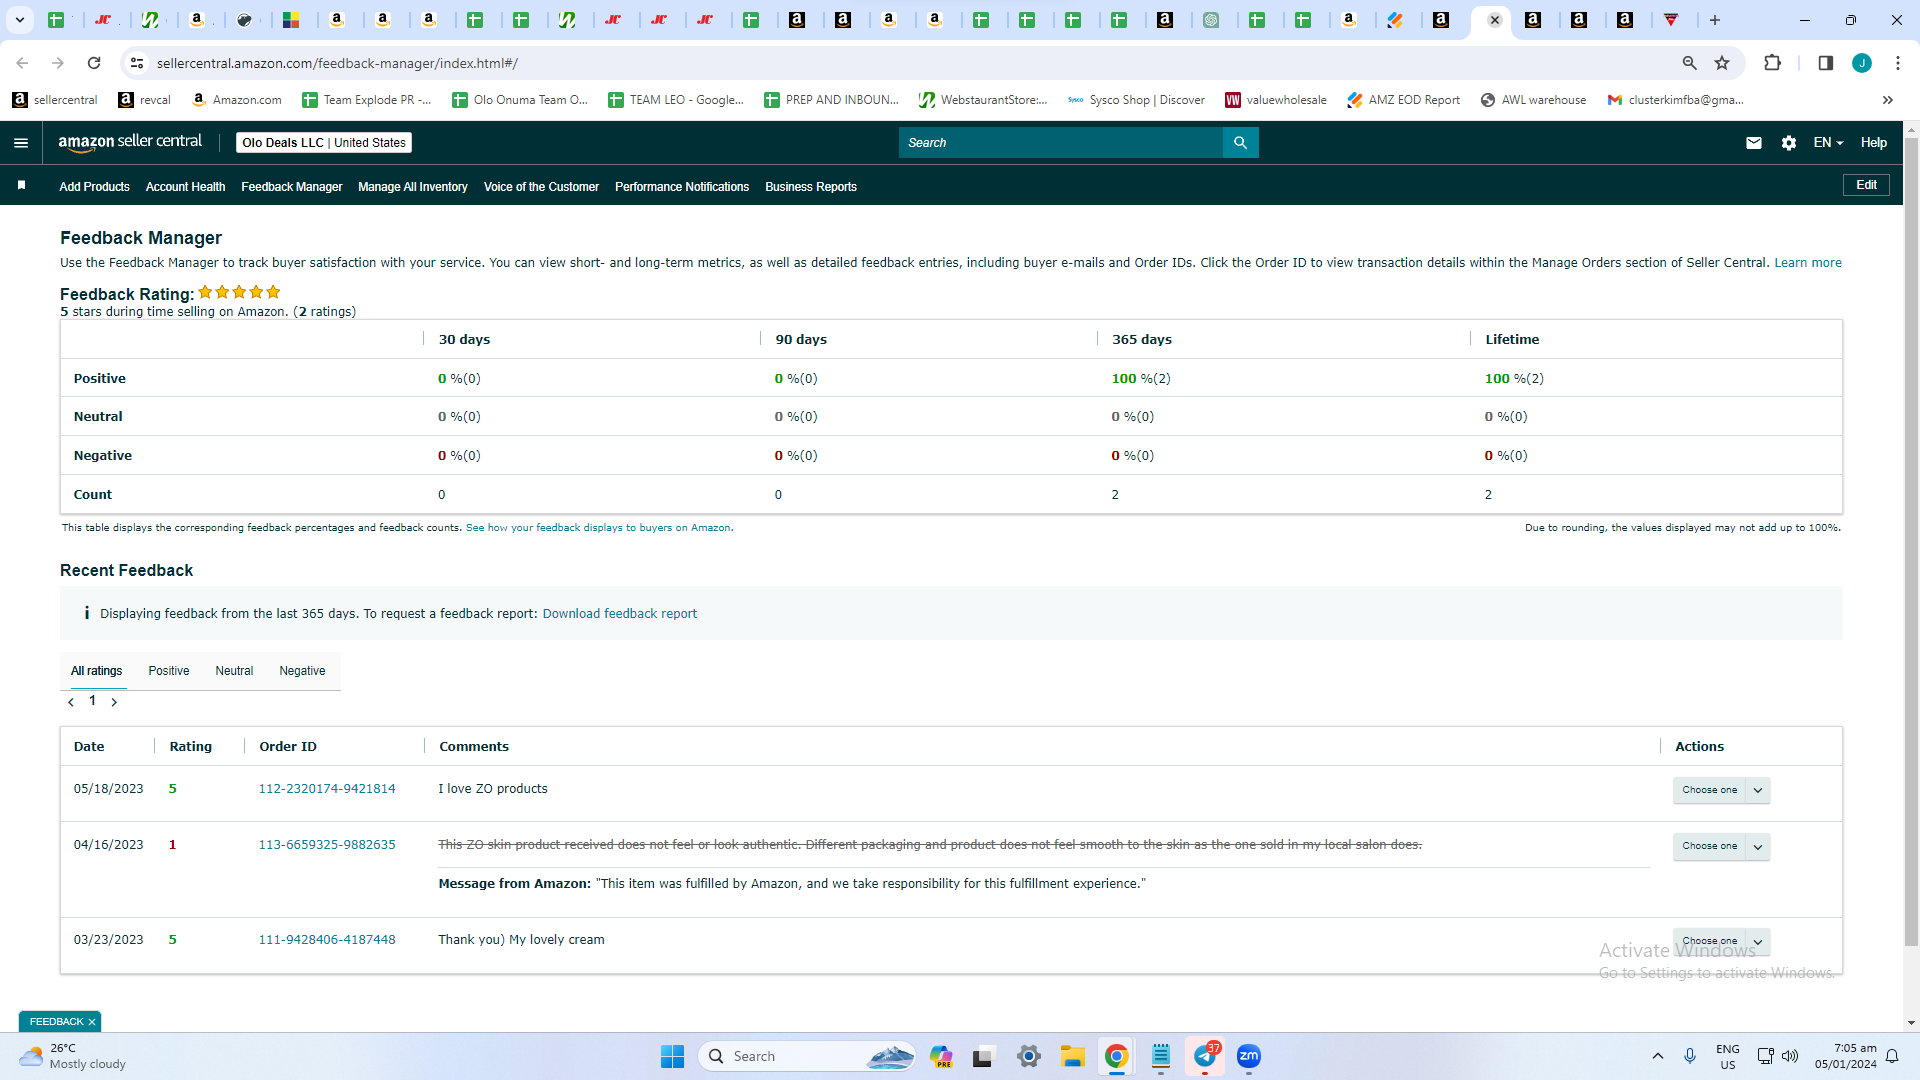
Task: Go to previous feedback page arrow
Action: click(71, 702)
